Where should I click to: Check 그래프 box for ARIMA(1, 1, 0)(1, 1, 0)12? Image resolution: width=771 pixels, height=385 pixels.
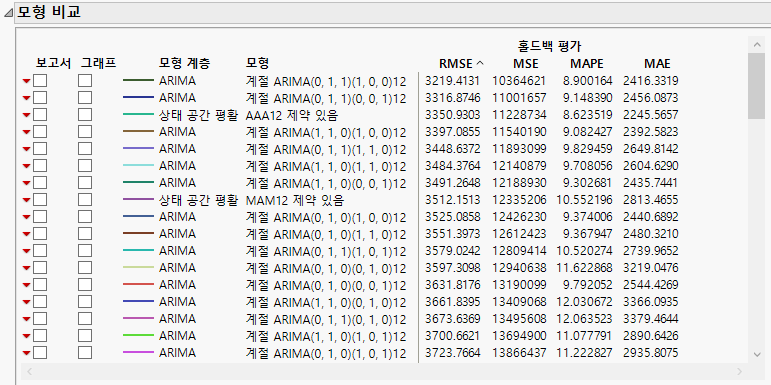click(x=85, y=166)
